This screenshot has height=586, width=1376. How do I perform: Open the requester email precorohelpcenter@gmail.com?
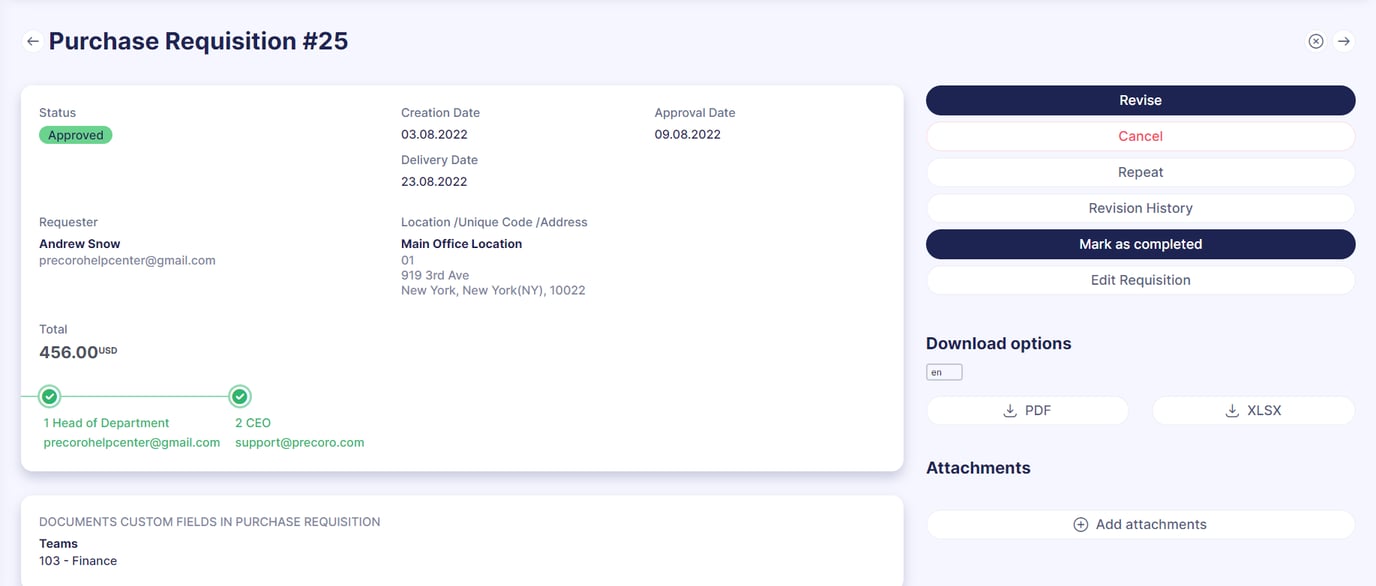coord(127,259)
